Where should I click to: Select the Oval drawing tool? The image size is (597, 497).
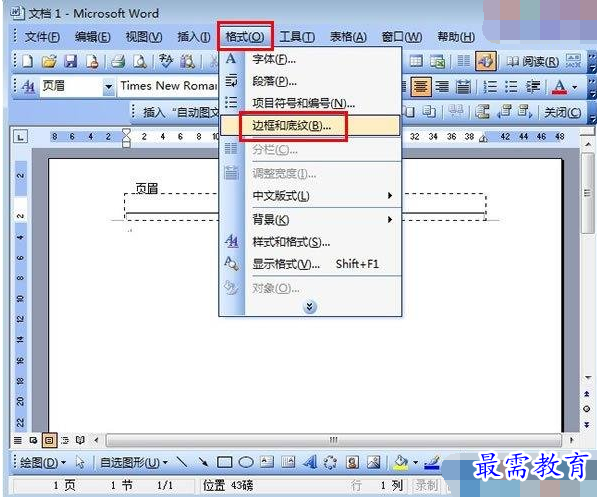(246, 463)
